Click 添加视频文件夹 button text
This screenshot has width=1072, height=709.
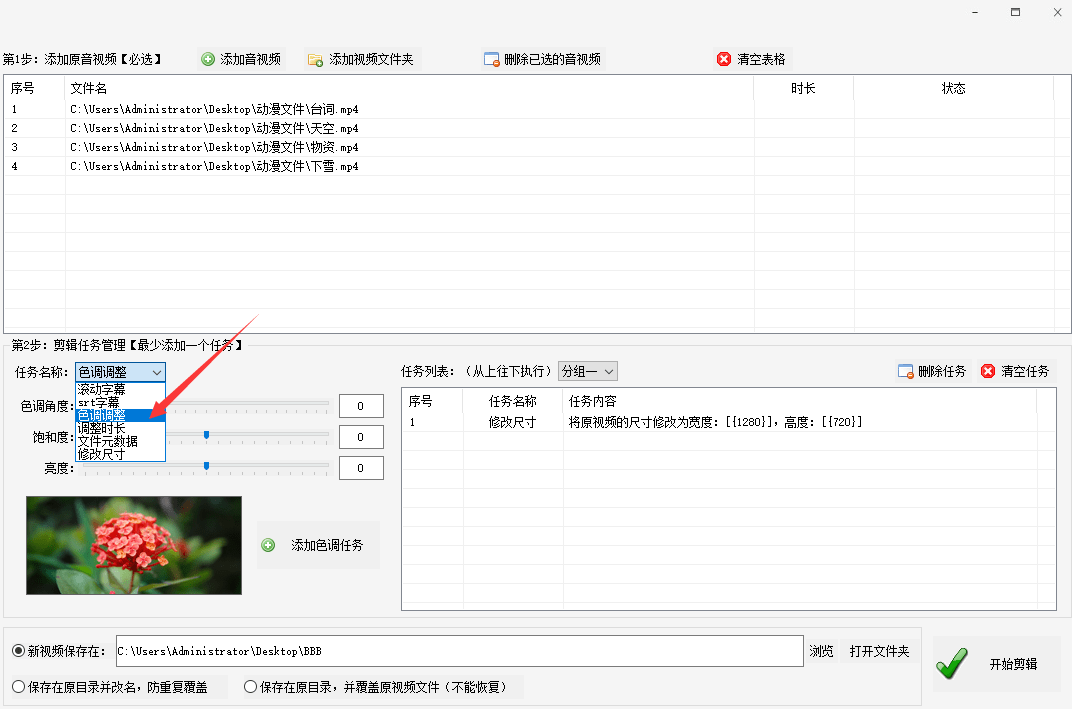tap(371, 59)
